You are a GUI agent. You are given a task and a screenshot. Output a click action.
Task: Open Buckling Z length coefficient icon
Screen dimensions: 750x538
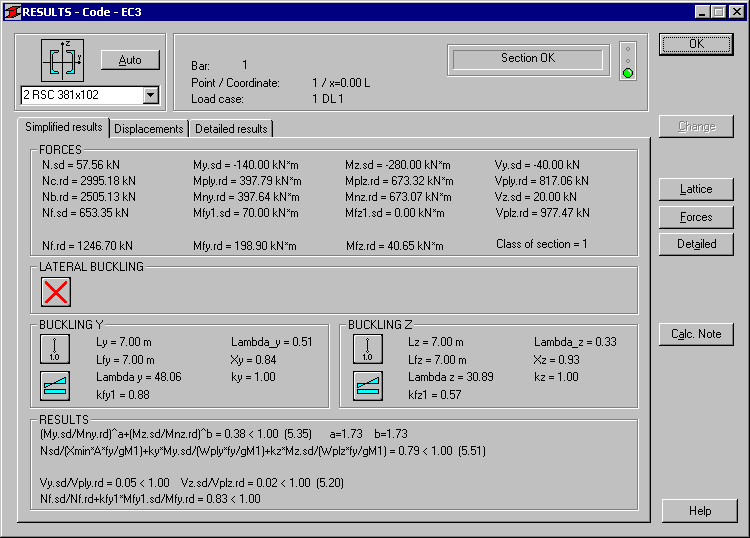tap(367, 349)
